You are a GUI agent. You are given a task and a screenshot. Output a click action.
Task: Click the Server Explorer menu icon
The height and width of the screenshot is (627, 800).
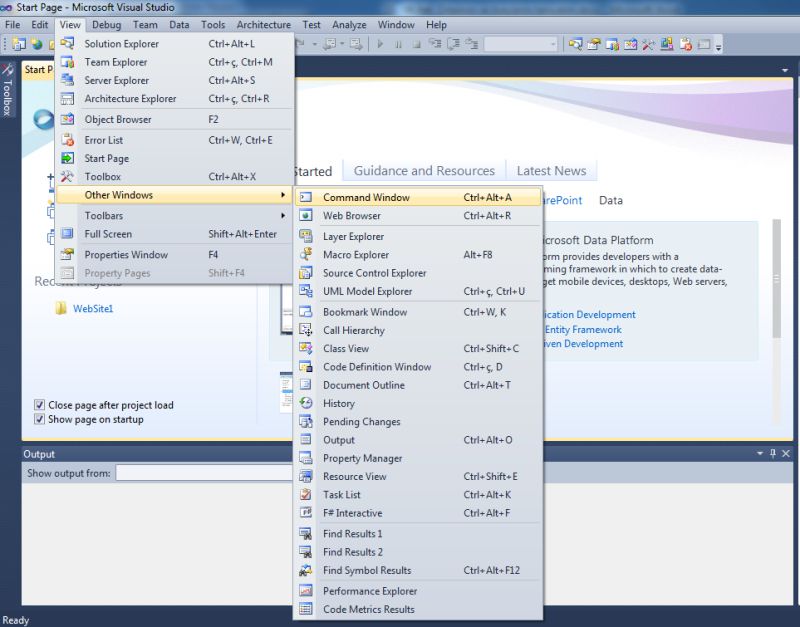[67, 80]
